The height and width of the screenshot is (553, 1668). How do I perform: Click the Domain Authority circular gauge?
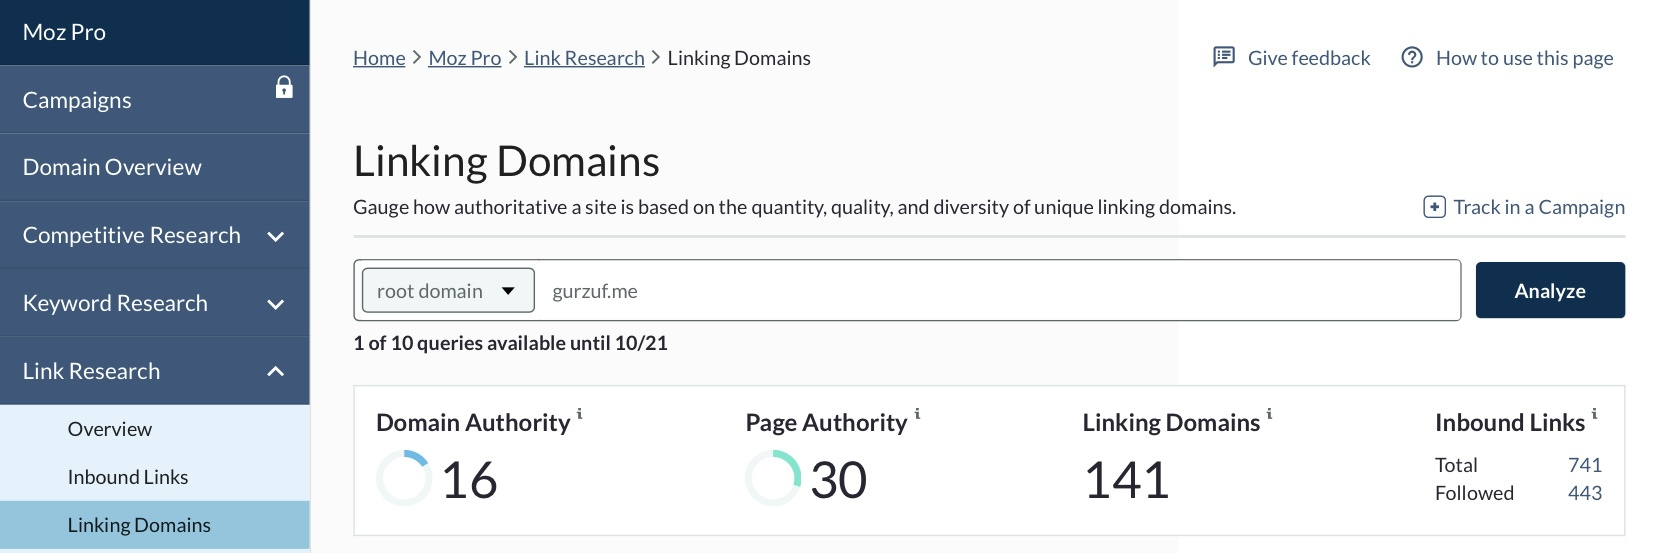pyautogui.click(x=404, y=478)
